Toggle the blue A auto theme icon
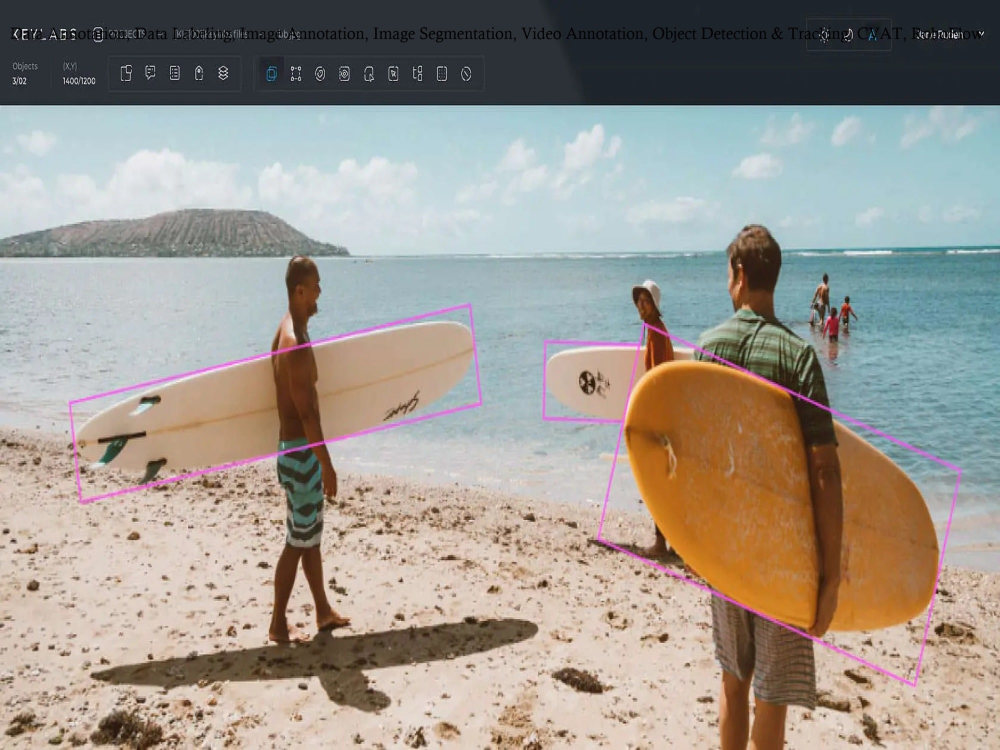The image size is (1000, 750). pyautogui.click(x=872, y=34)
